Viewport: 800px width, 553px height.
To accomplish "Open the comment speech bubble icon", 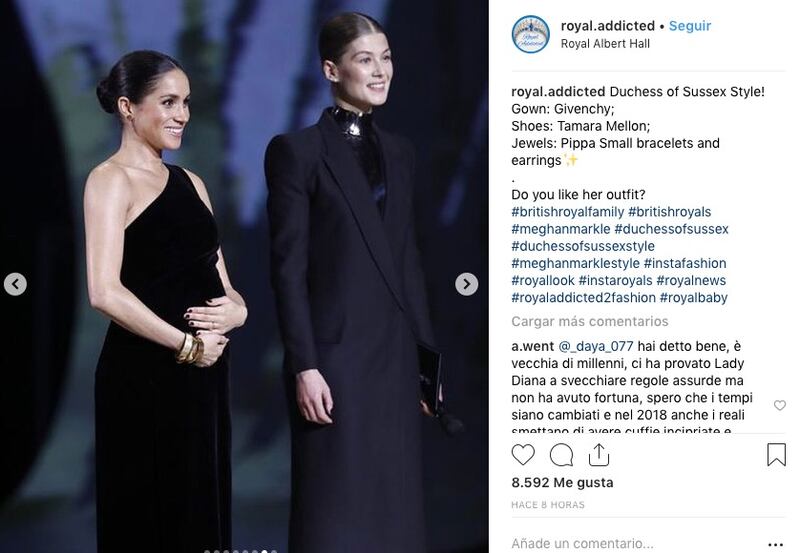I will pos(561,455).
